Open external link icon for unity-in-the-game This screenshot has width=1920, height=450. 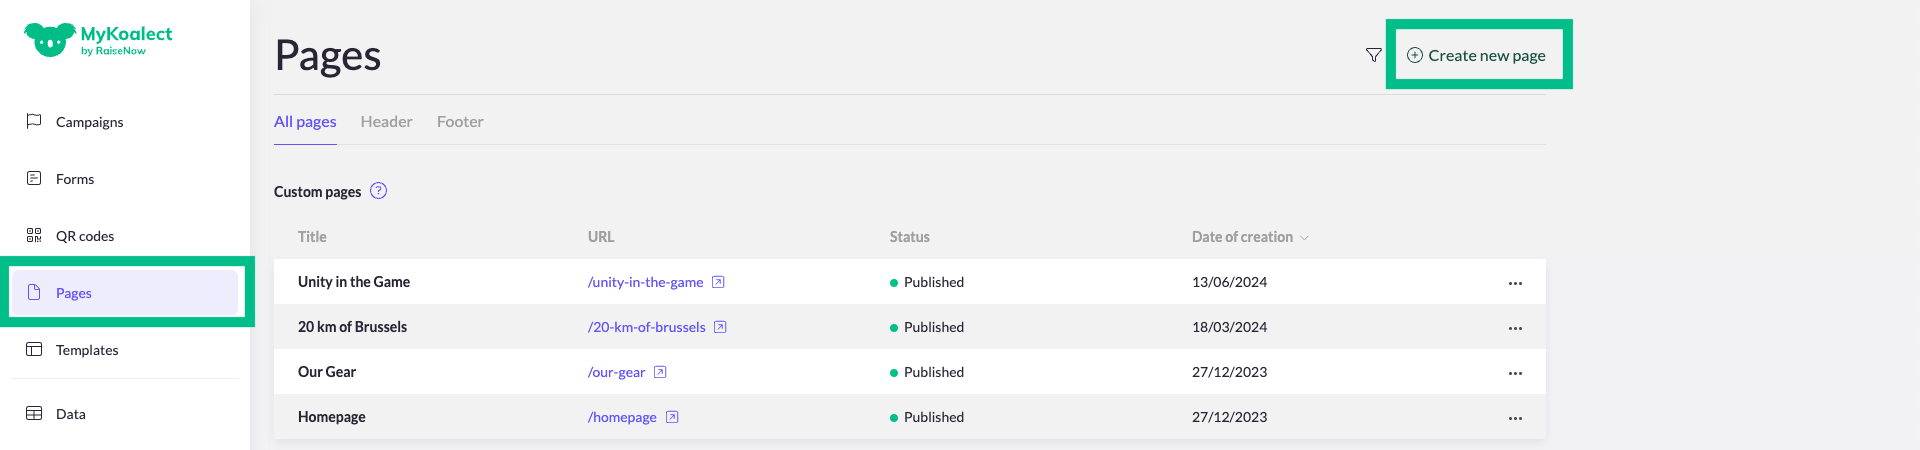point(718,282)
